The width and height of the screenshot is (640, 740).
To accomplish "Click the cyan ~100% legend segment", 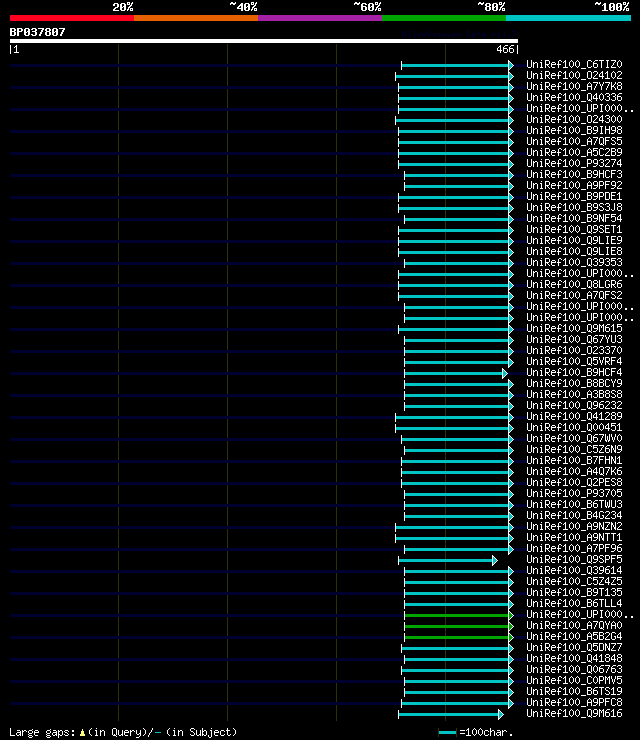I will click(568, 18).
